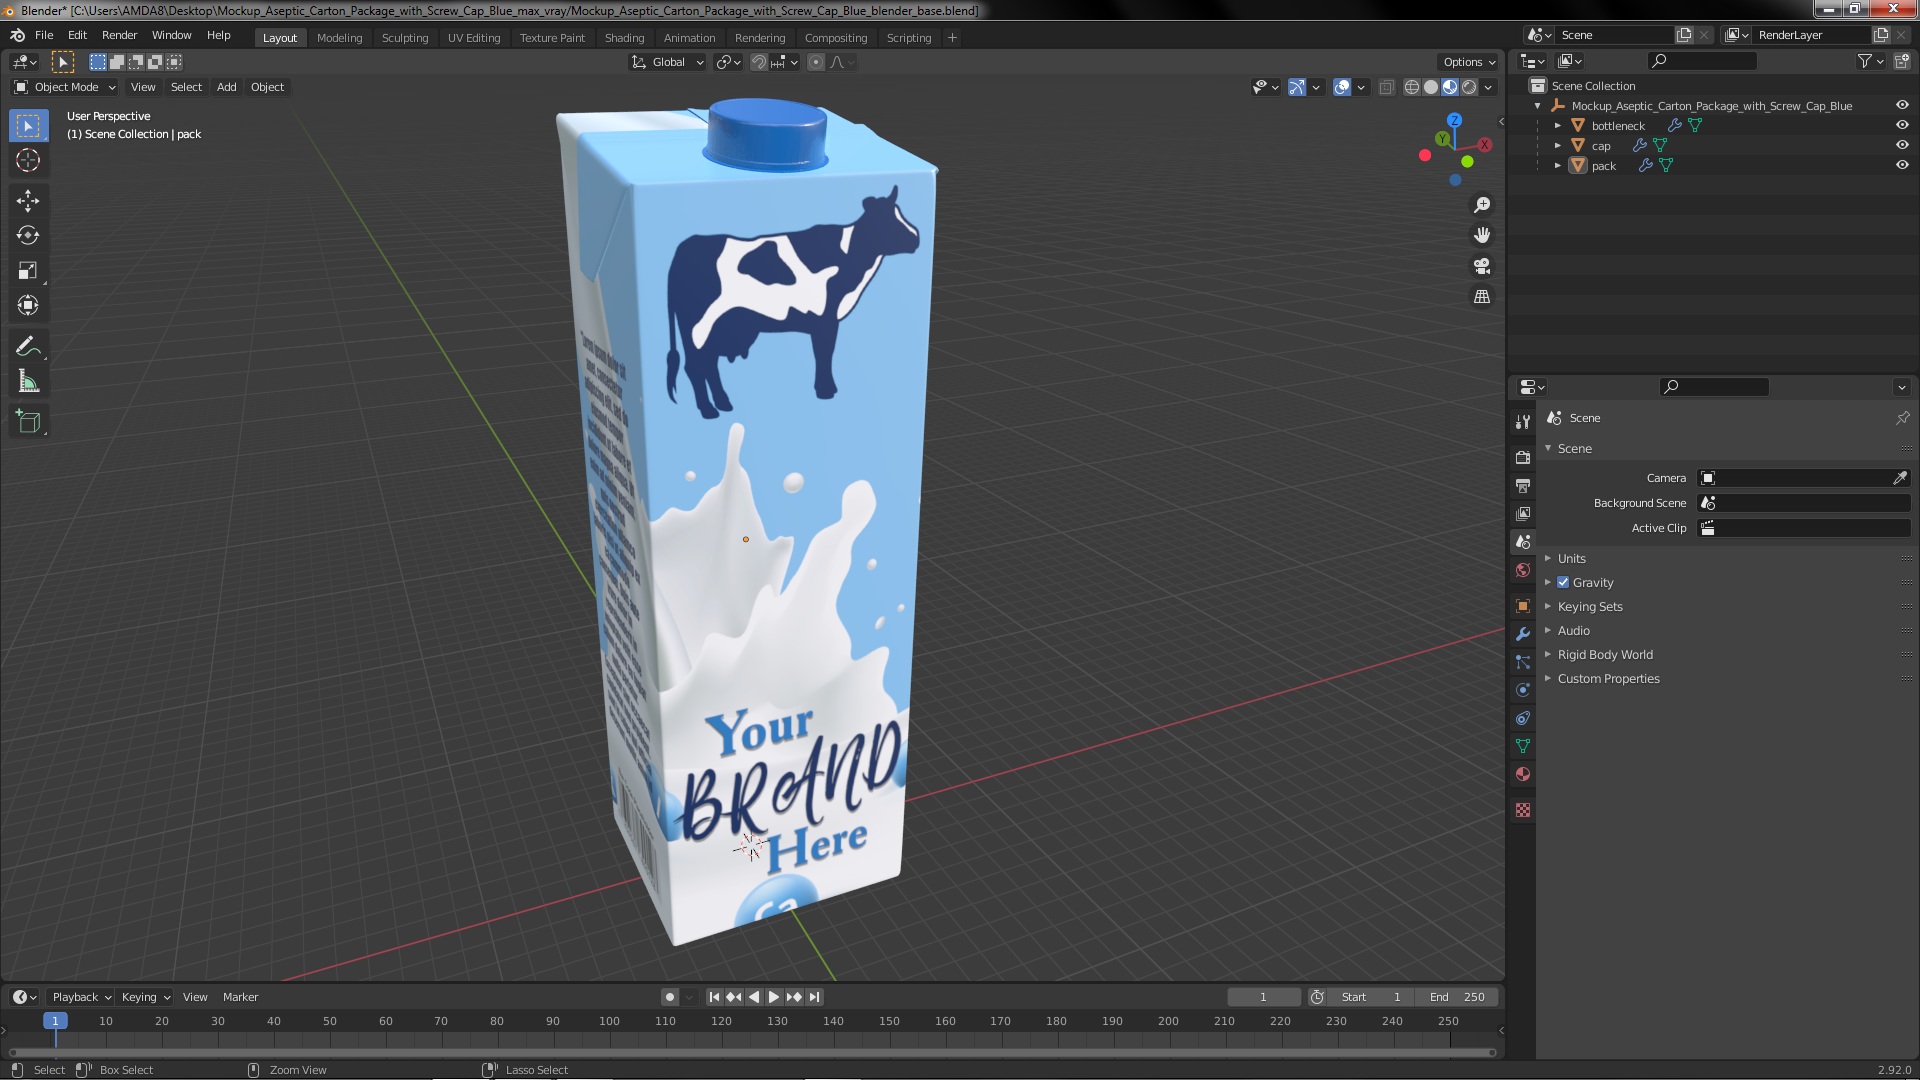The image size is (1920, 1080).
Task: Switch to Rendered viewport shading
Action: (x=1469, y=87)
